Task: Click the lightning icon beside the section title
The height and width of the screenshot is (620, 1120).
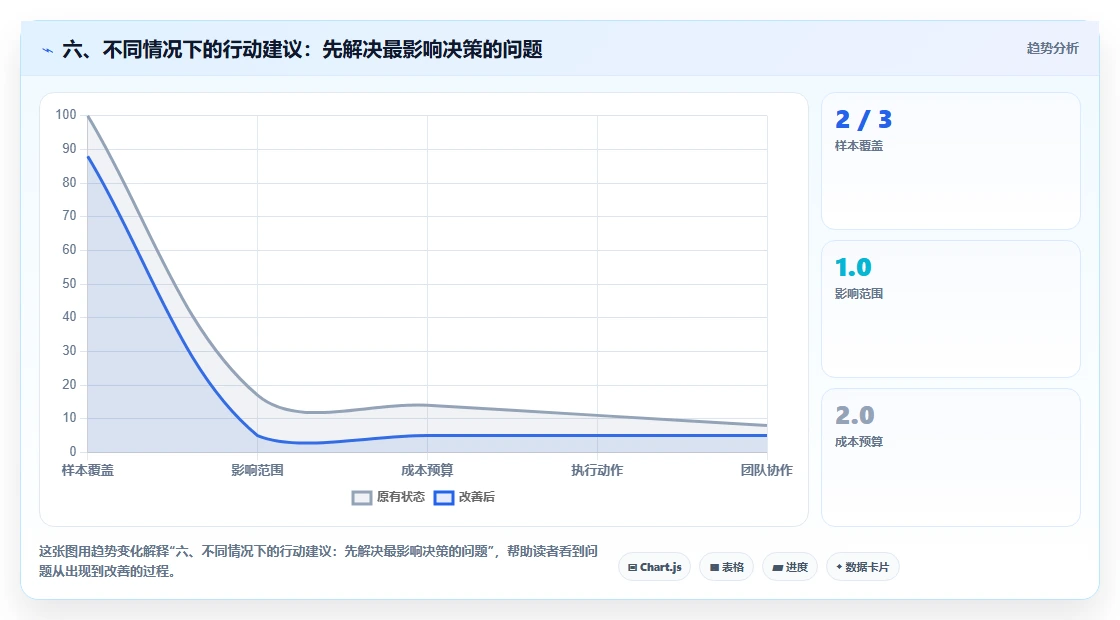Action: (47, 50)
